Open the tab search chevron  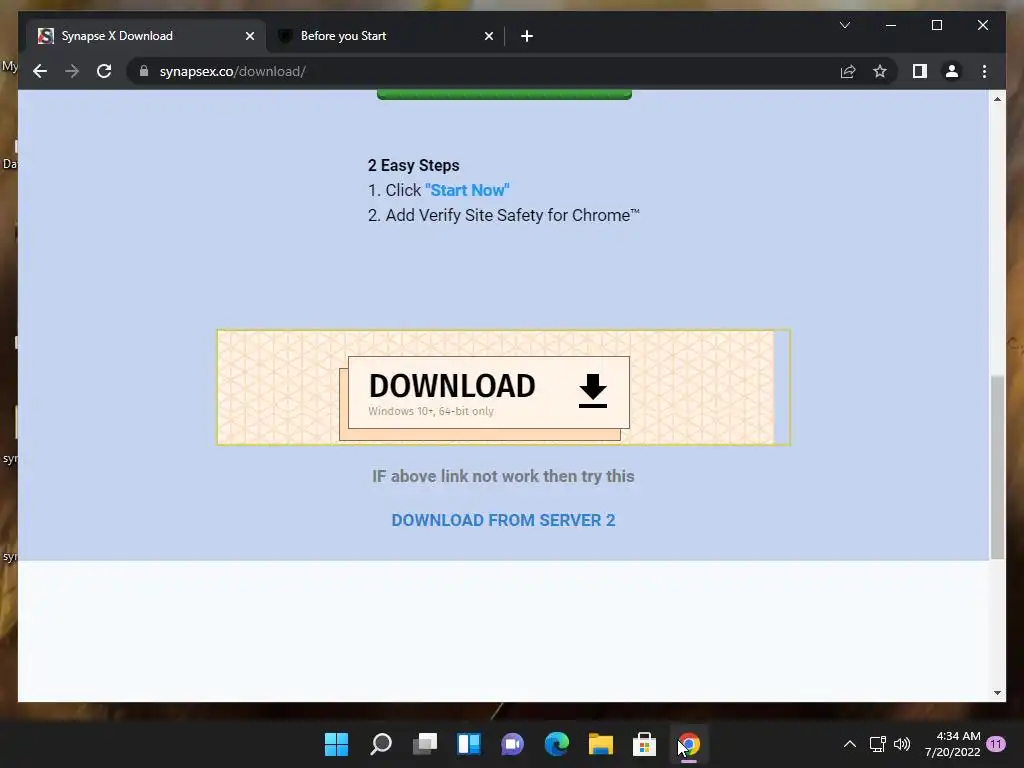[x=844, y=25]
